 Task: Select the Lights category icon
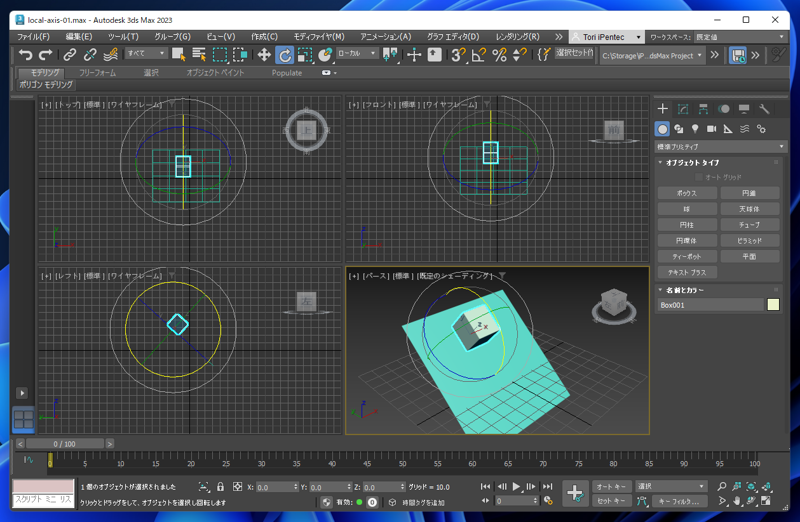(695, 129)
